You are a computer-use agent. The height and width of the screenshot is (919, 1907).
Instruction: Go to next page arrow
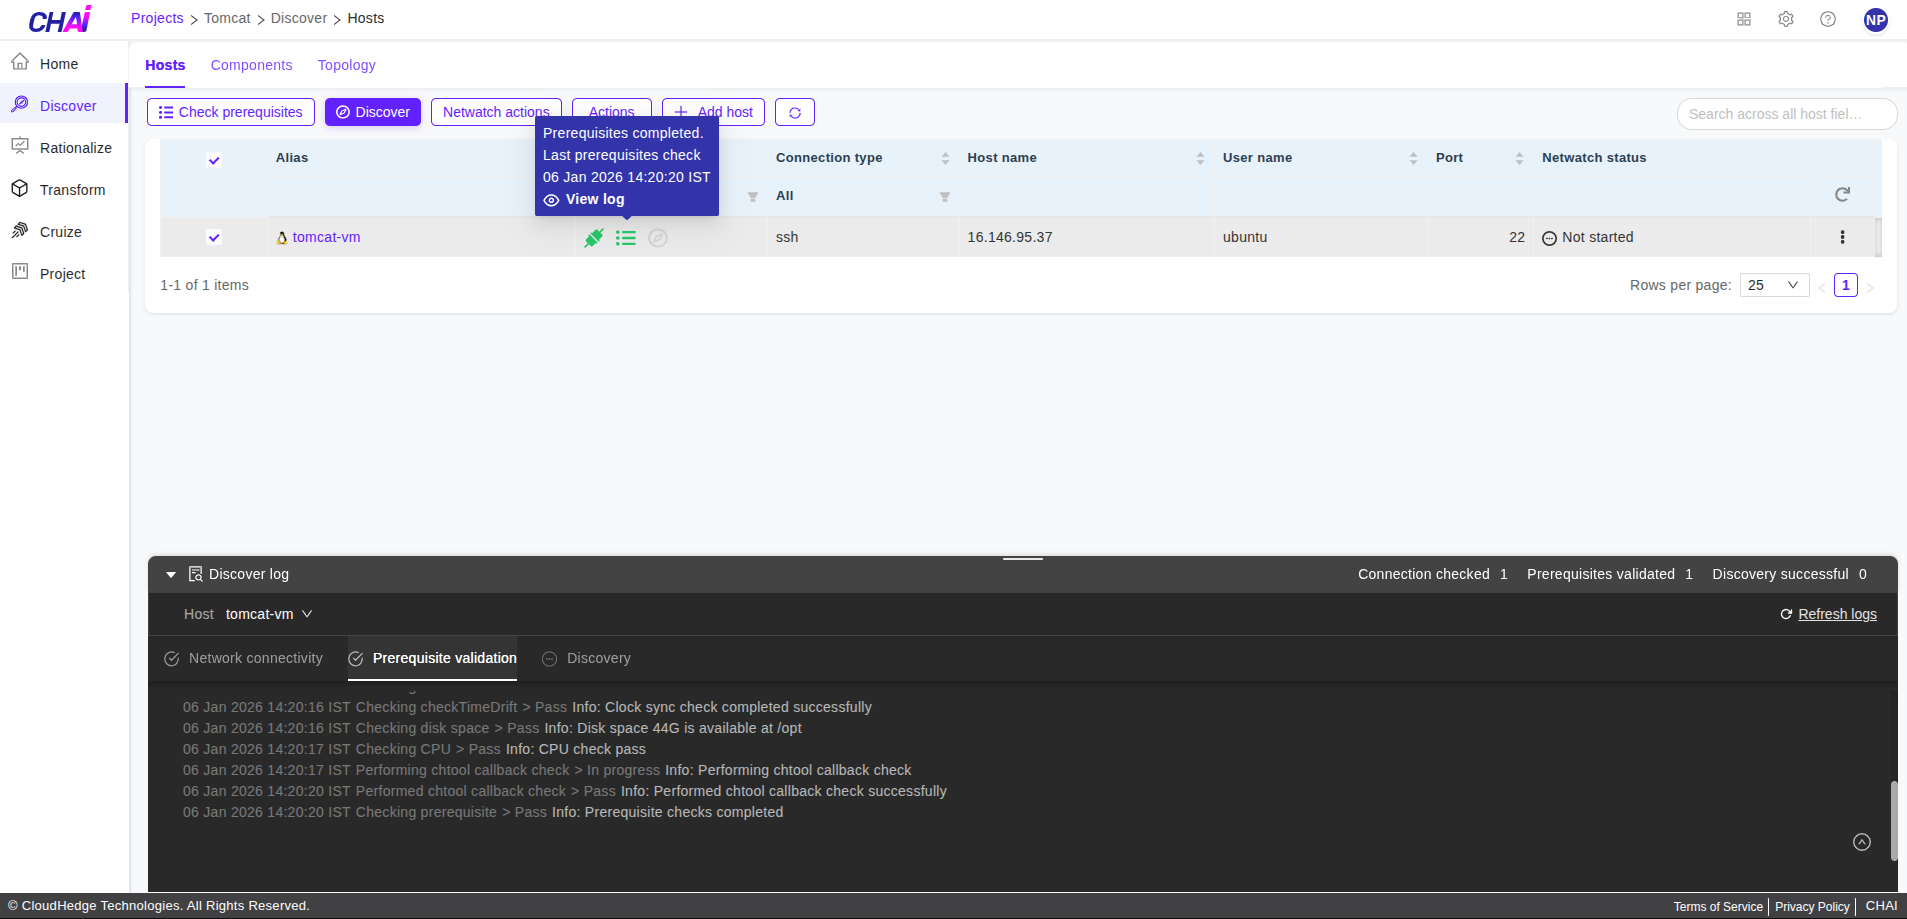coord(1870,287)
